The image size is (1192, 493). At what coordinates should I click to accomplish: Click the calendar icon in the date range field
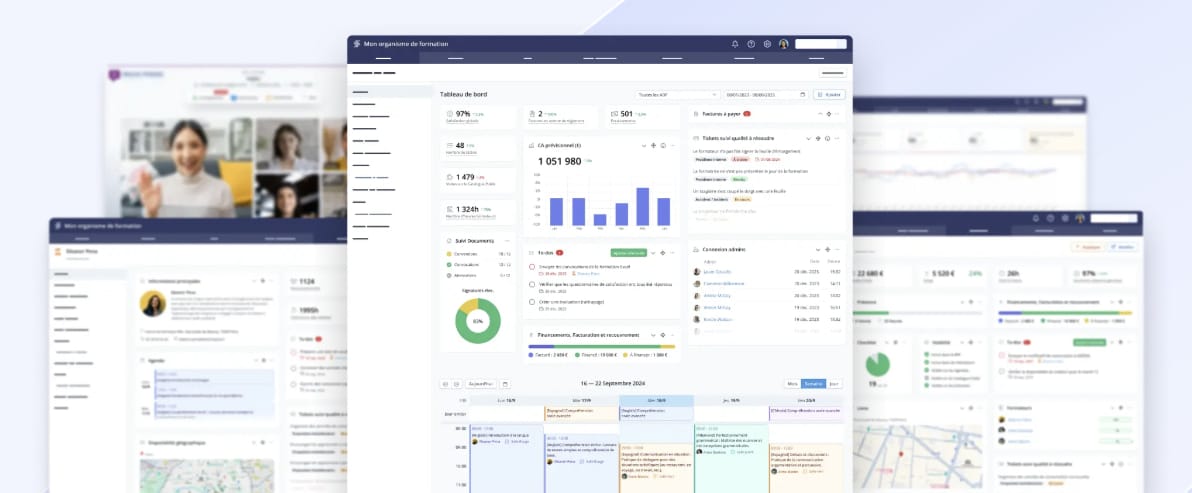point(801,95)
